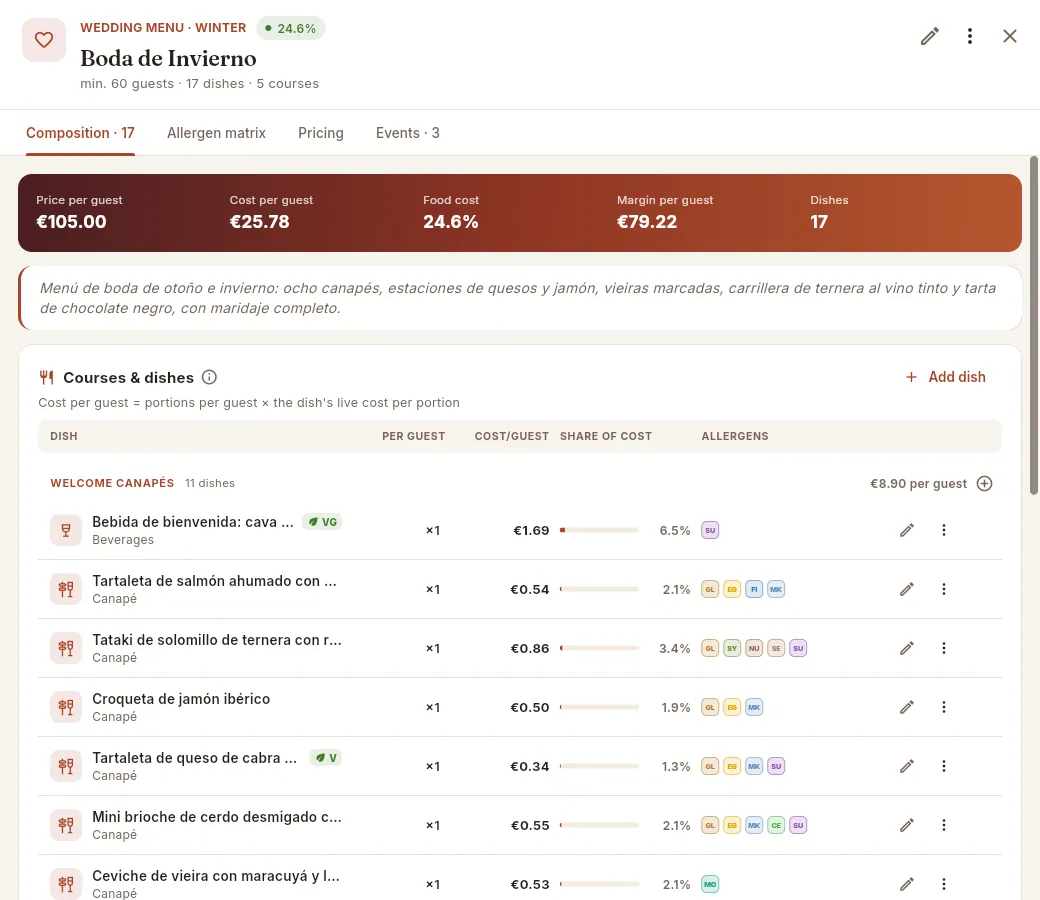The height and width of the screenshot is (900, 1040).
Task: Edit Bebida de bienvenida row
Action: click(907, 530)
